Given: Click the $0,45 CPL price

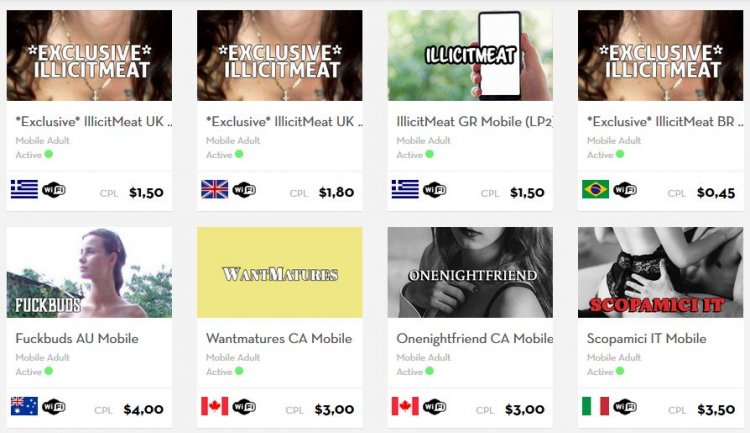Looking at the screenshot, I should tap(716, 193).
